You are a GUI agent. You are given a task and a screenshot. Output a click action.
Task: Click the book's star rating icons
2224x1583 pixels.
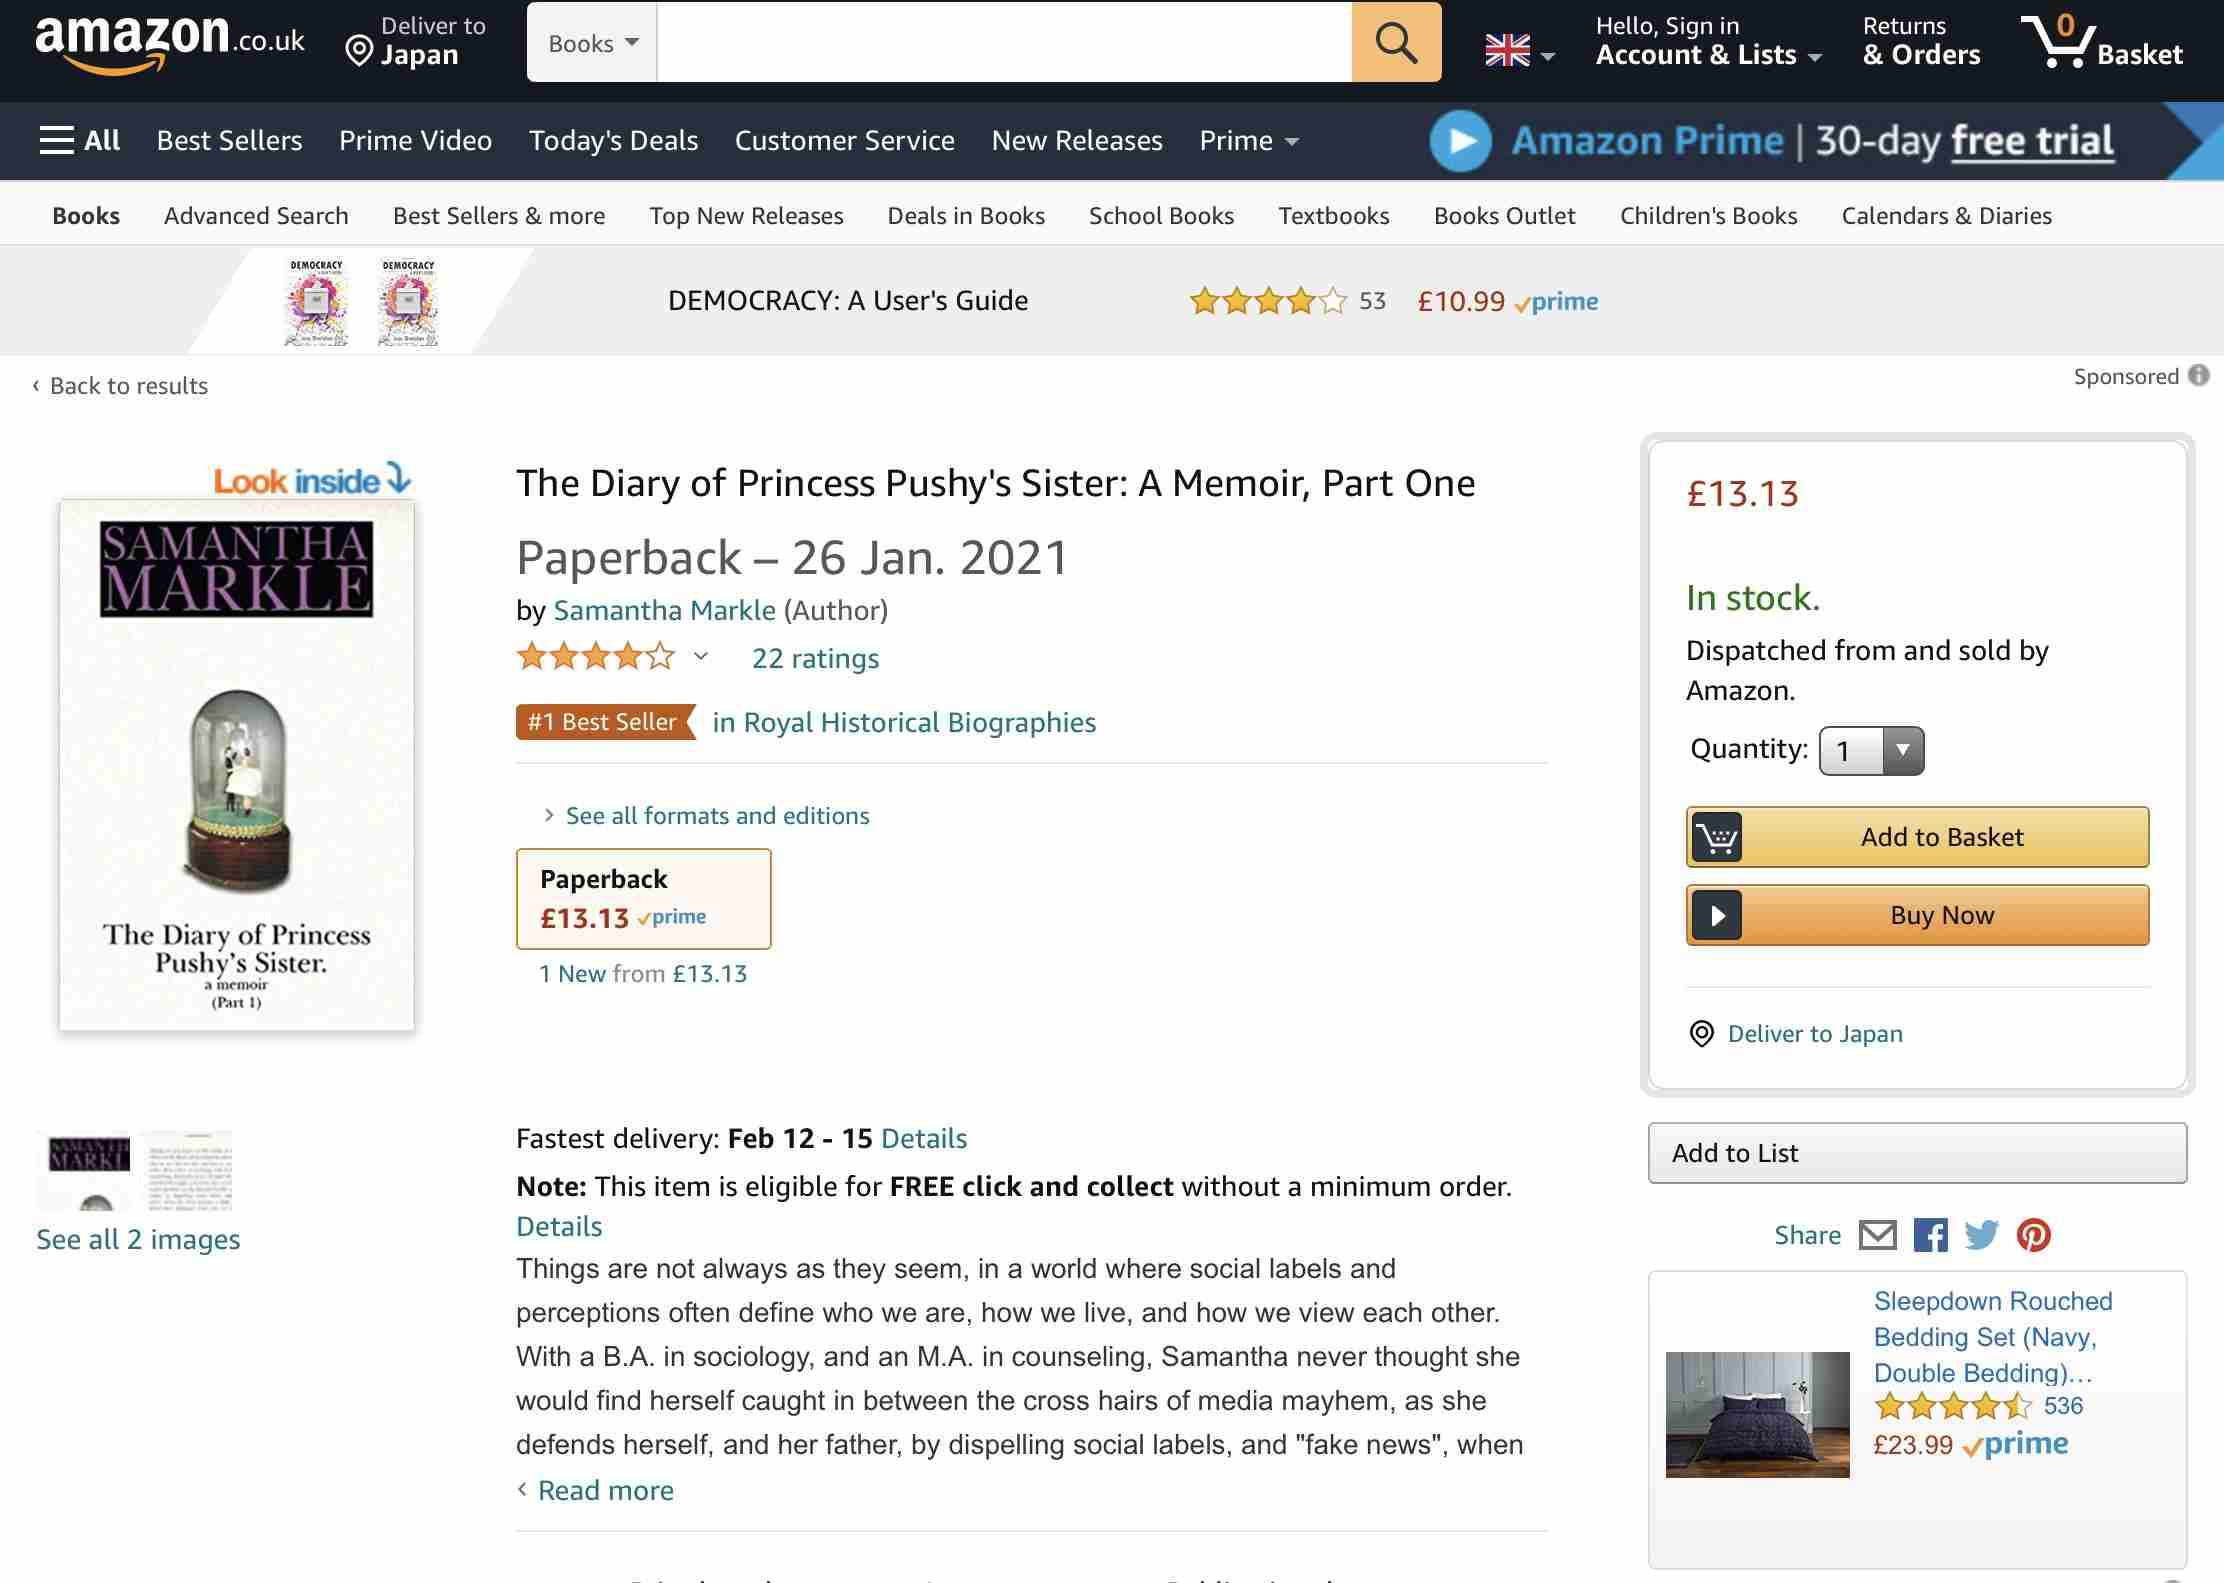click(596, 657)
